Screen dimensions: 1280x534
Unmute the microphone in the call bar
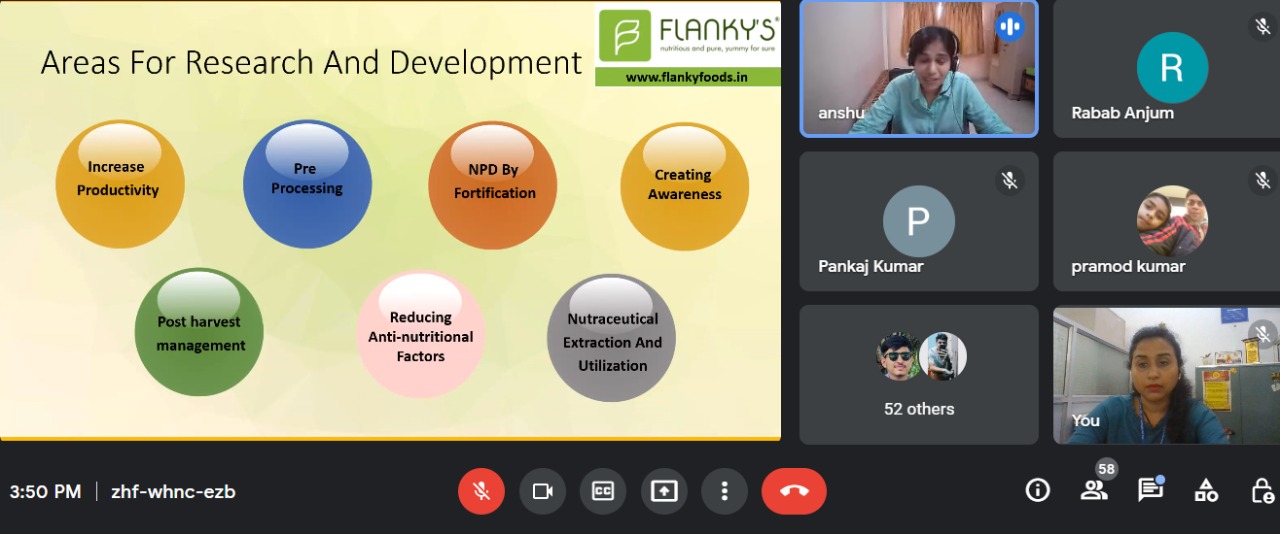coord(481,491)
